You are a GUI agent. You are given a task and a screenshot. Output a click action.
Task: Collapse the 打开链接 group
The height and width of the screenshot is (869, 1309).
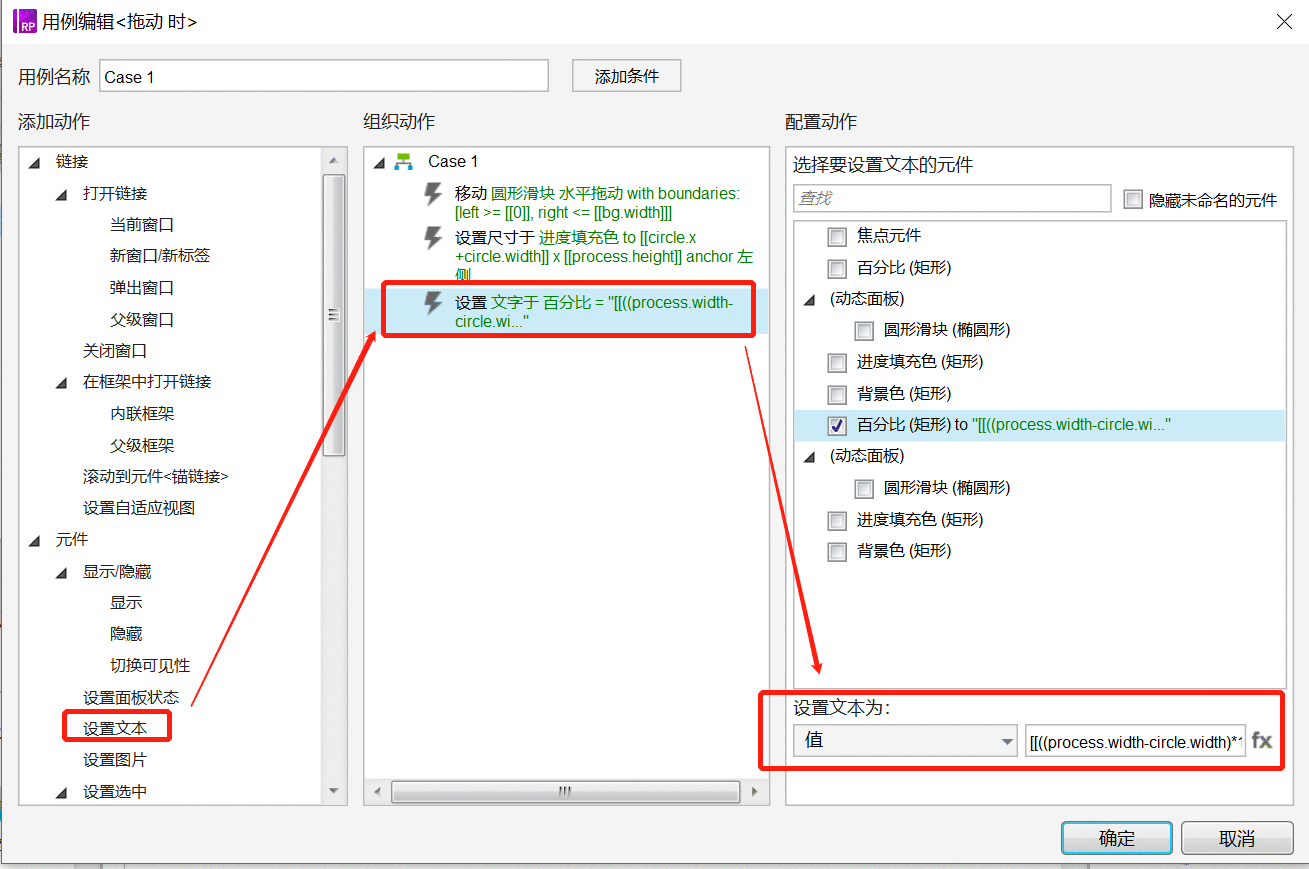[x=62, y=194]
